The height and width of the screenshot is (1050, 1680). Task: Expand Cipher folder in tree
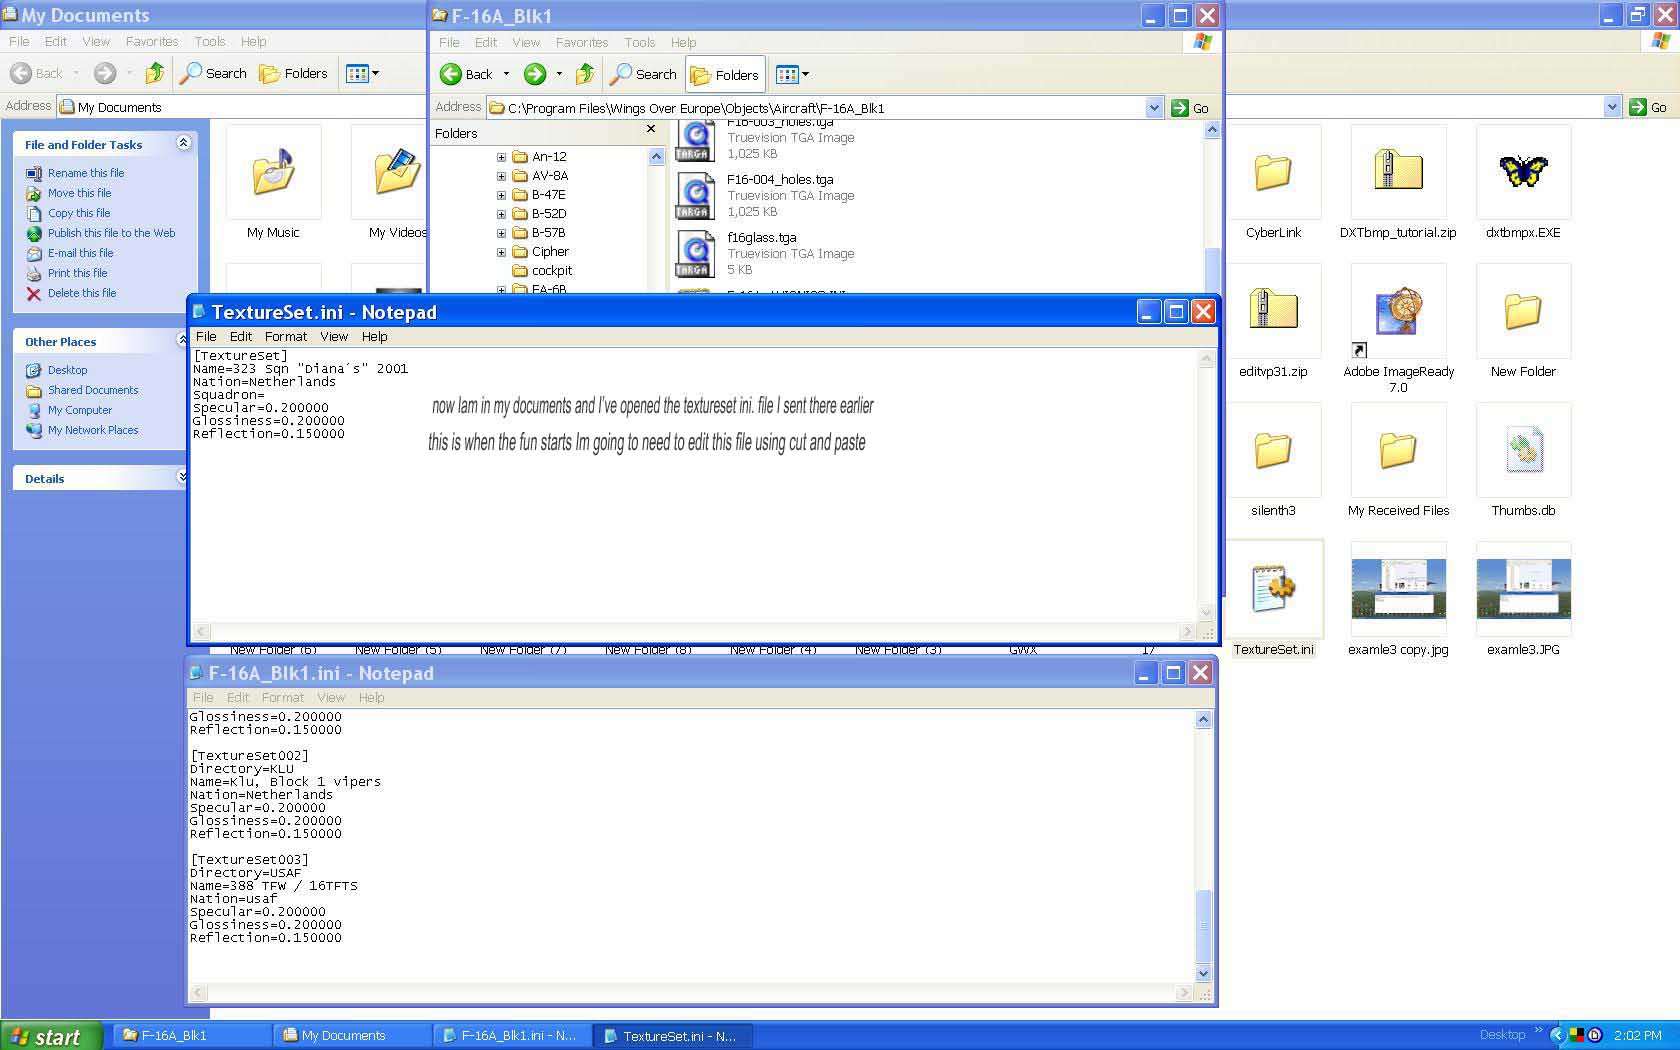click(x=501, y=252)
